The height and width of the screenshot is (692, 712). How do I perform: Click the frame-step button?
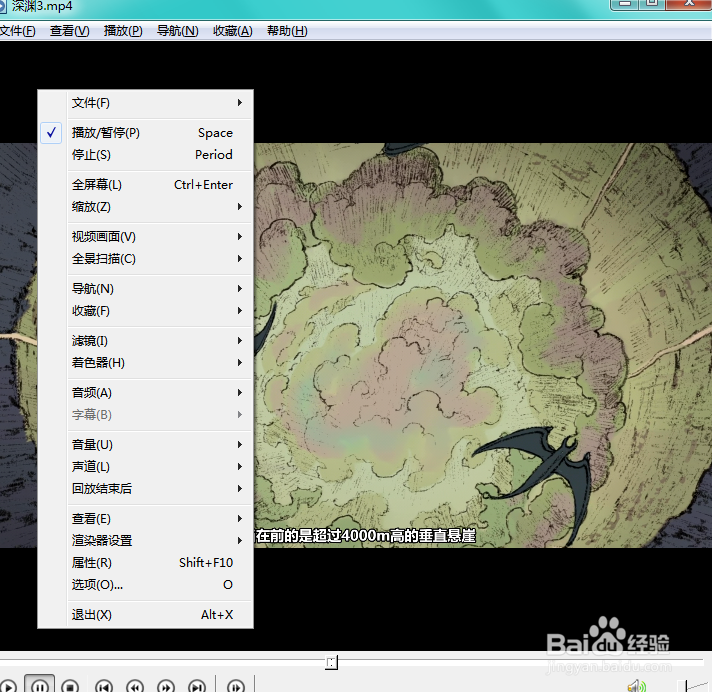point(236,687)
